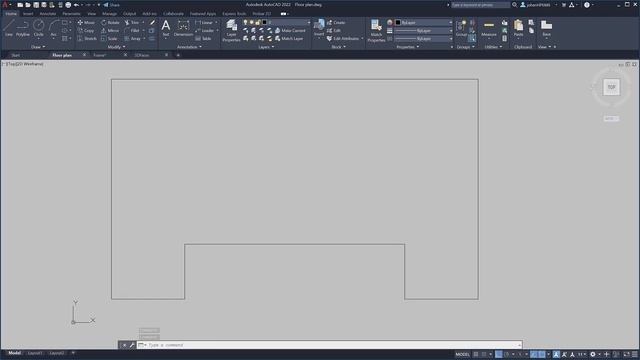This screenshot has height=360, width=640.
Task: Open the Insert block tool
Action: [x=319, y=28]
